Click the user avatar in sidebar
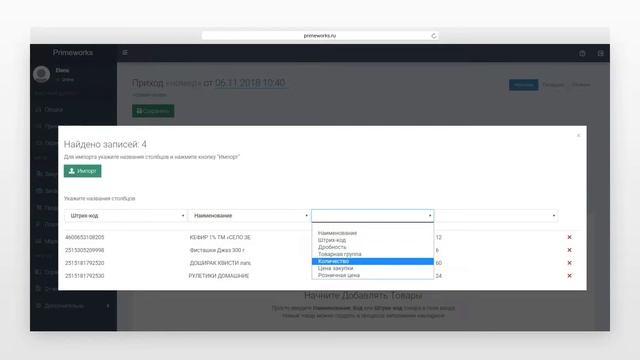Viewport: 640px width, 360px height. [x=42, y=74]
